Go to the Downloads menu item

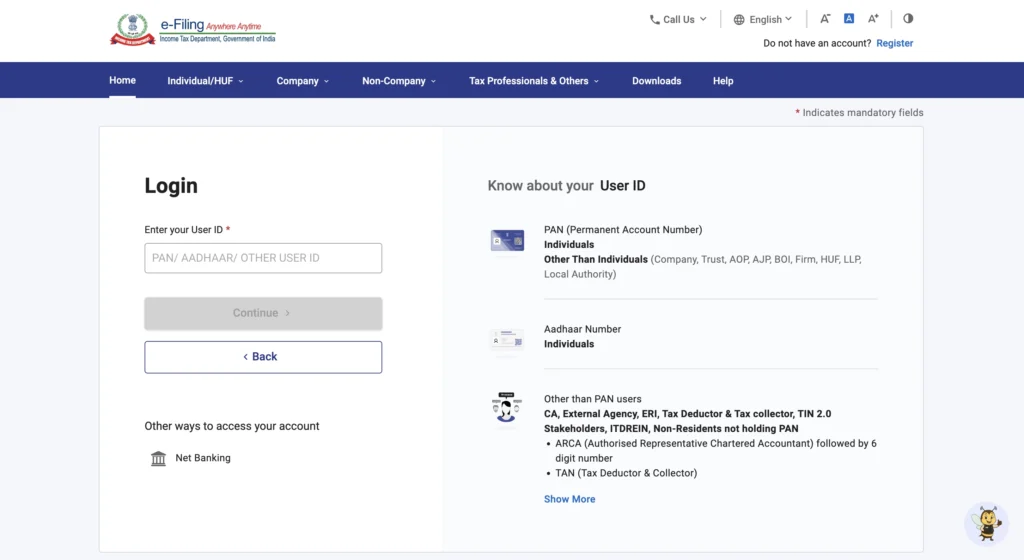(656, 81)
